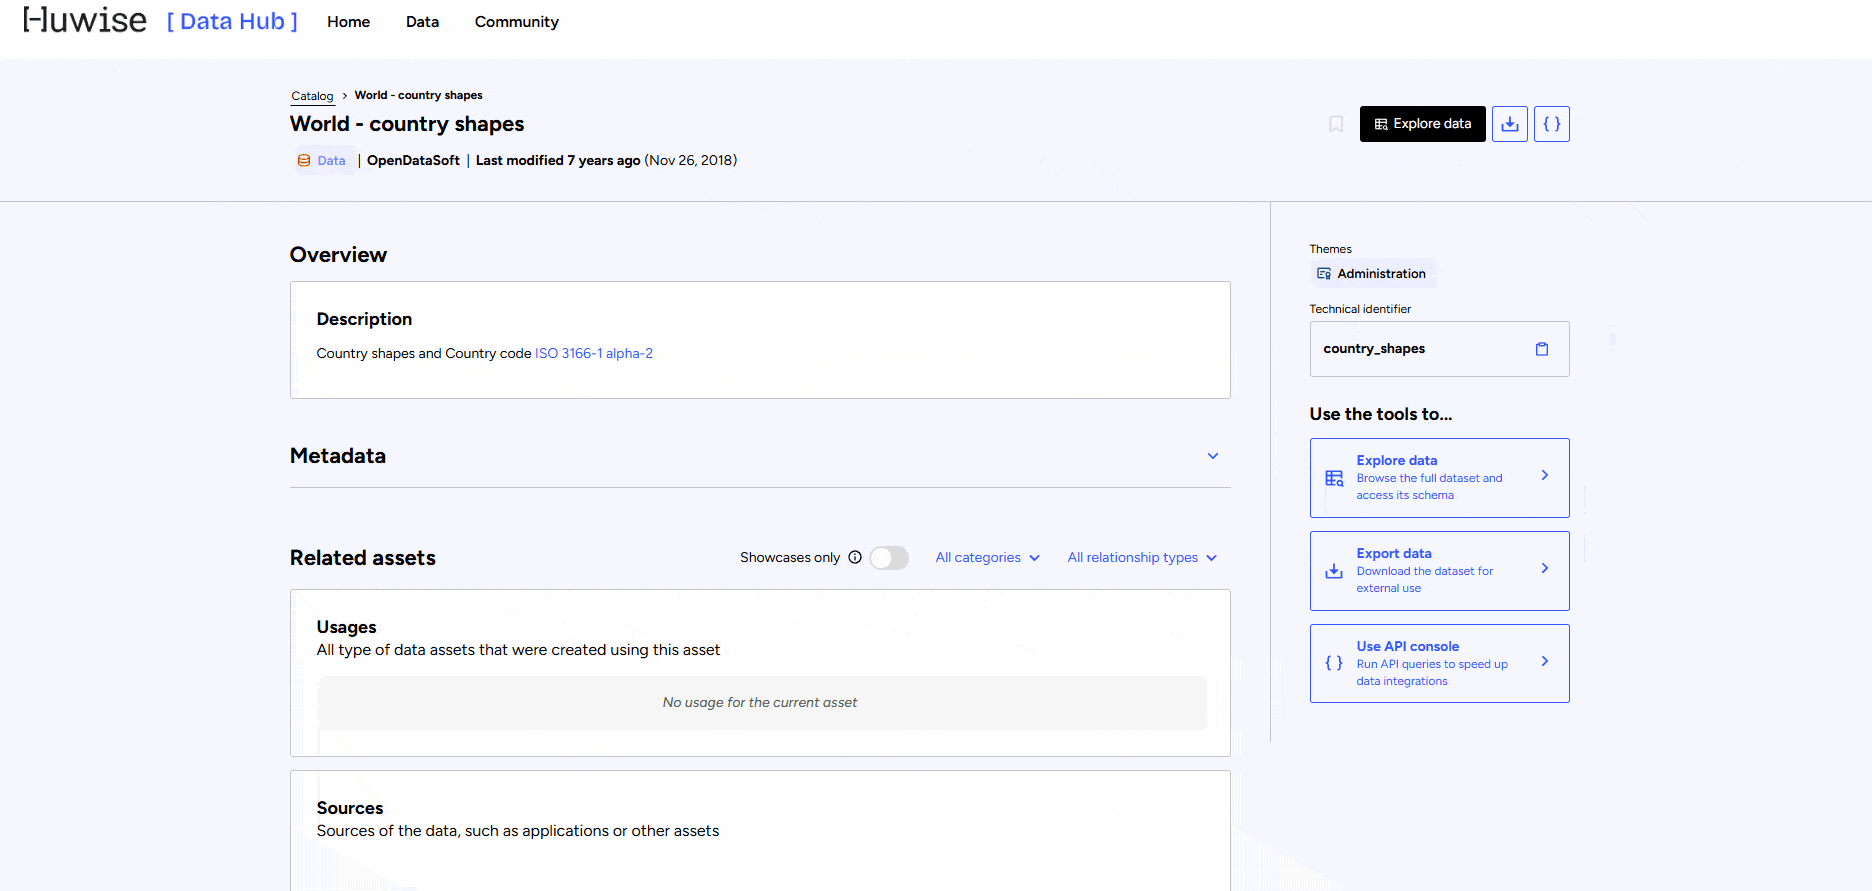Open the Data menu item

[422, 22]
